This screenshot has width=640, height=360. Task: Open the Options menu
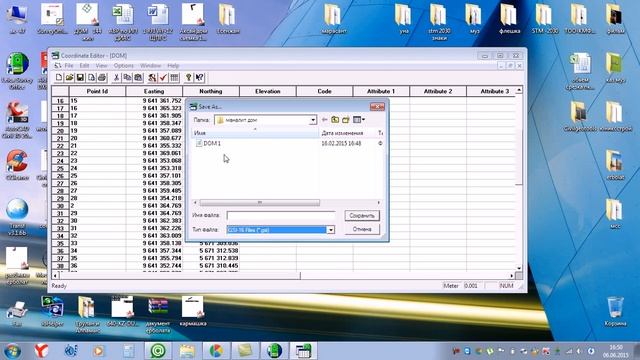pos(124,65)
